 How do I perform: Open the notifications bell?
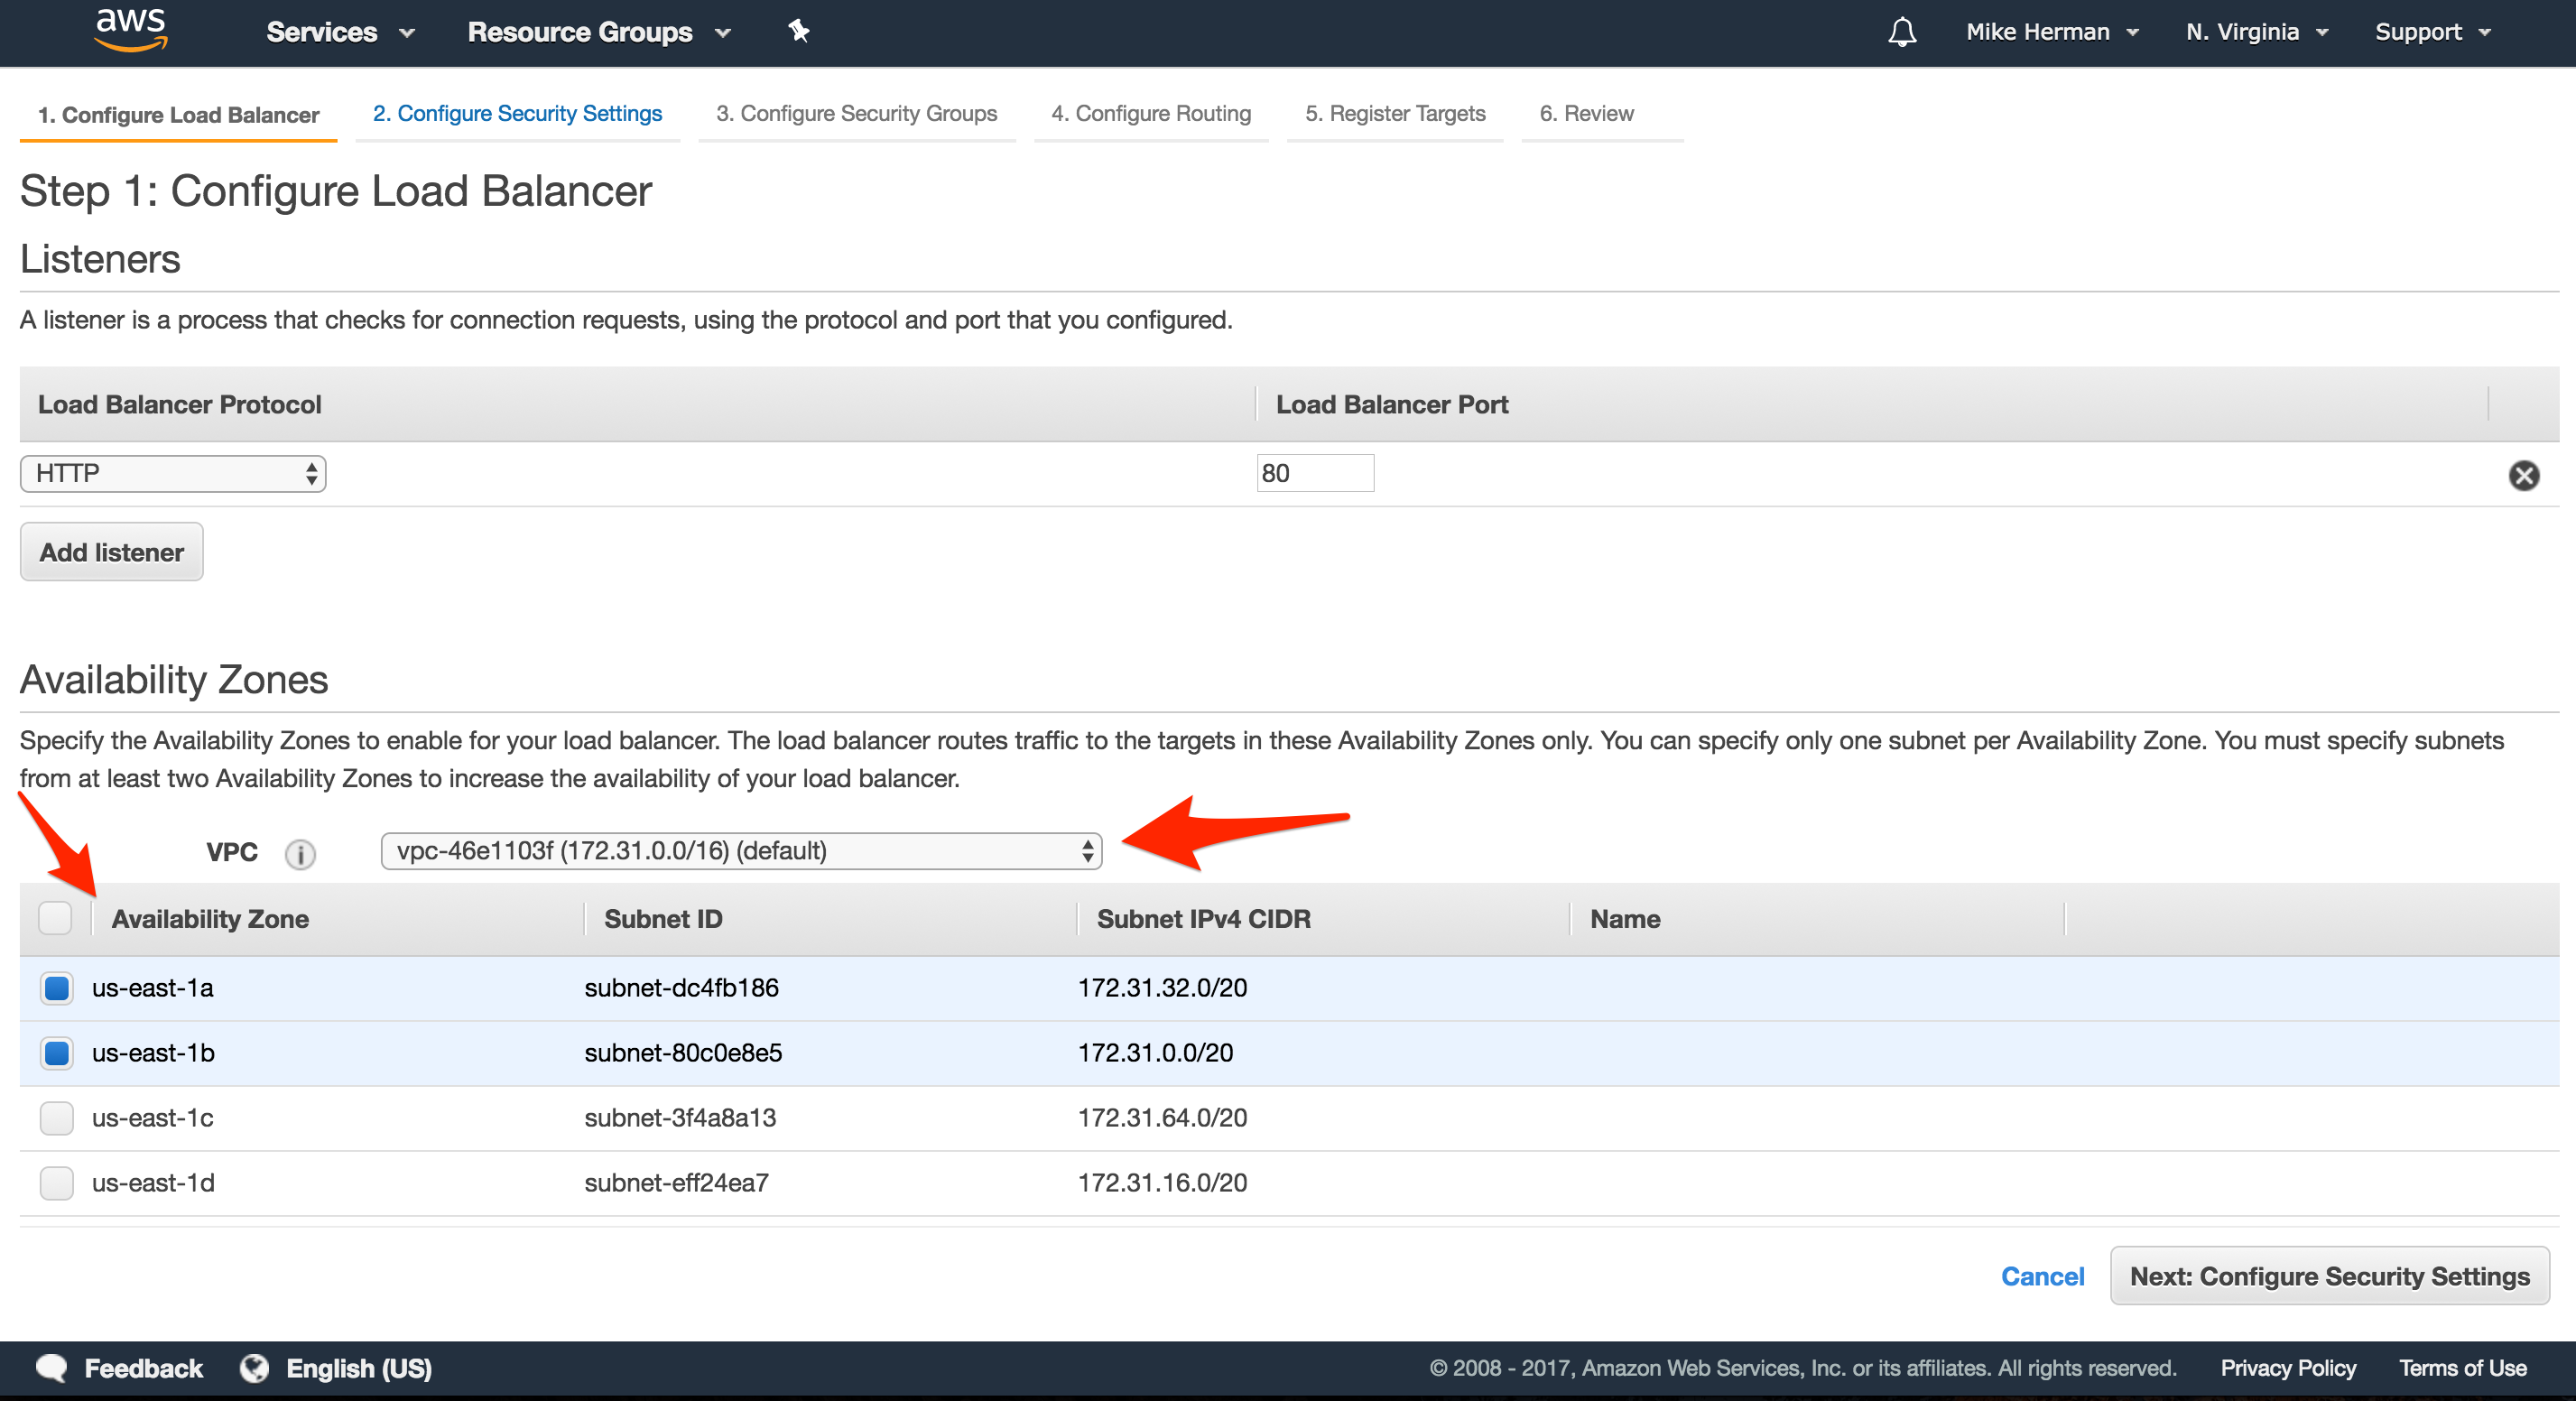point(1903,31)
